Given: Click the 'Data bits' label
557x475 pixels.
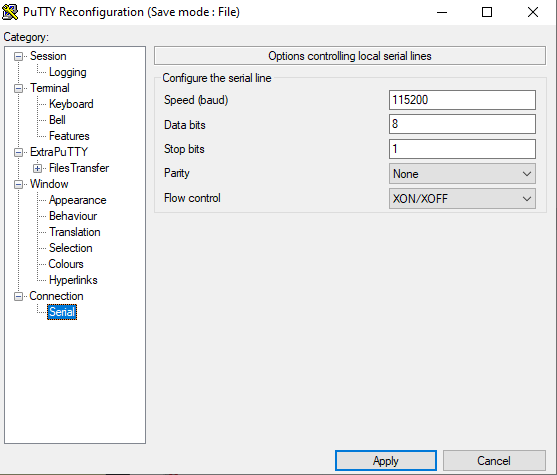Looking at the screenshot, I should [x=185, y=125].
